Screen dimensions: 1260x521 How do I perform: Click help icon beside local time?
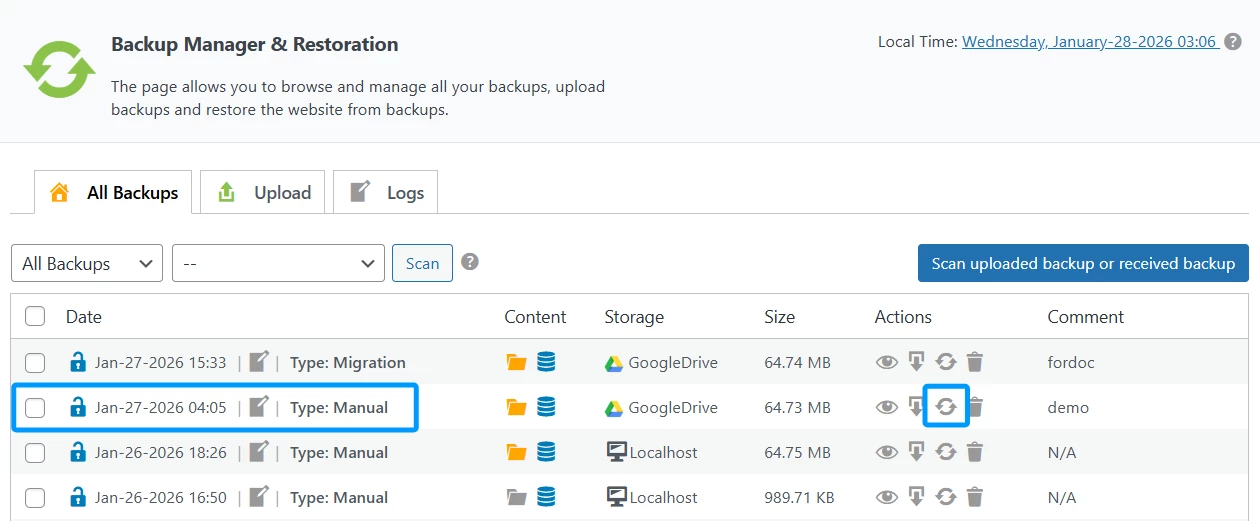tap(1233, 42)
